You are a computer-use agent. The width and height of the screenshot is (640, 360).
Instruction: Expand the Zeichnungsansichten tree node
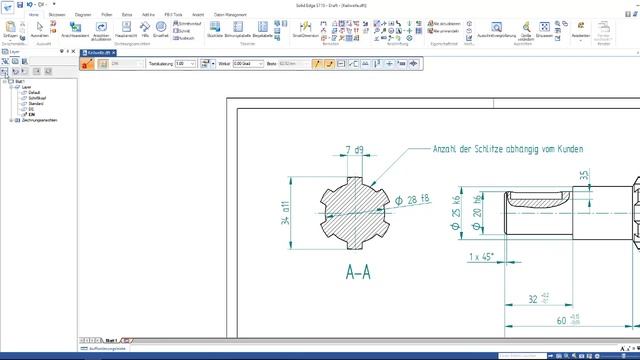(x=11, y=120)
